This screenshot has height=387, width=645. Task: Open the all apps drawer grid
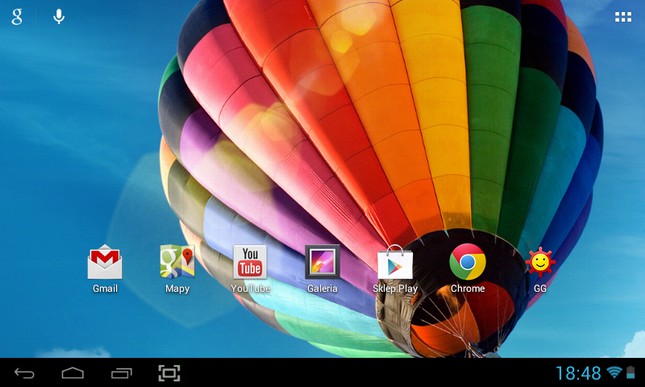(623, 17)
